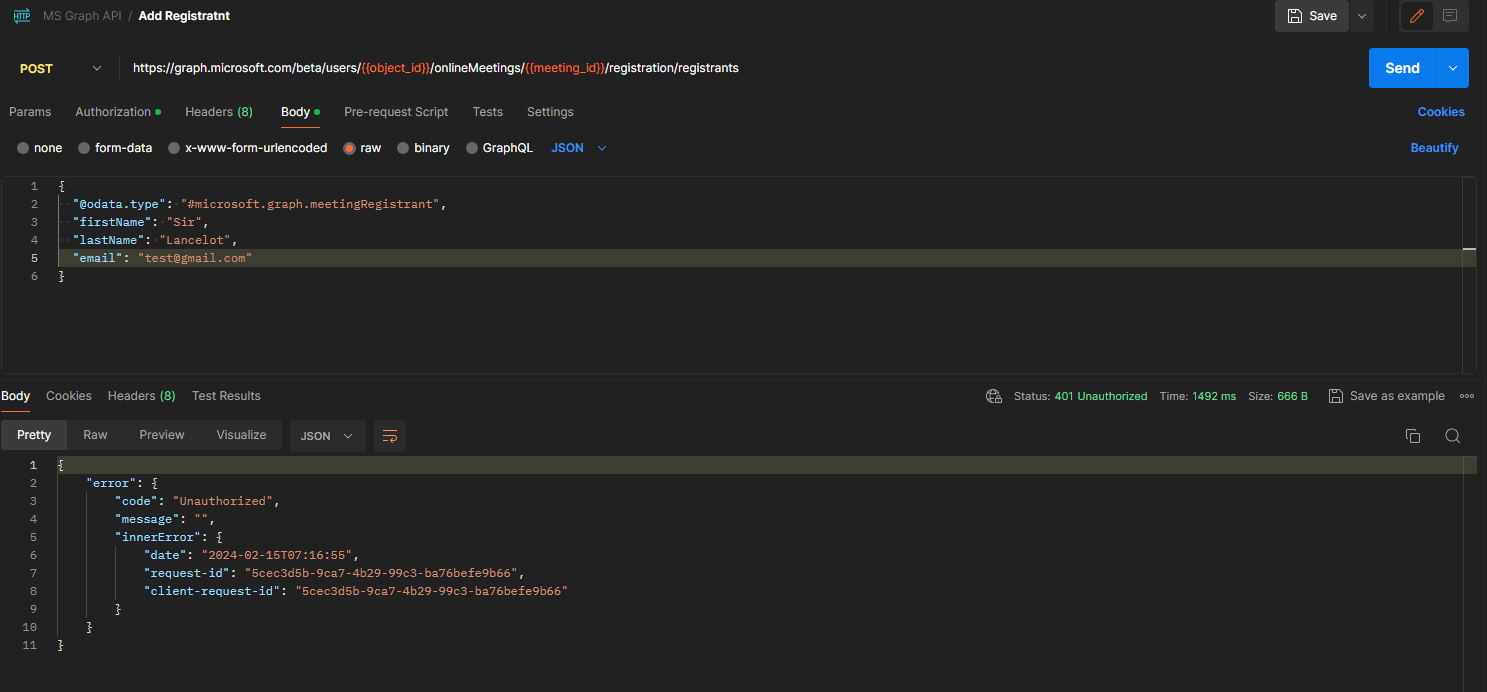The width and height of the screenshot is (1487, 692).
Task: Click the Postman app logo icon
Action: (21, 15)
